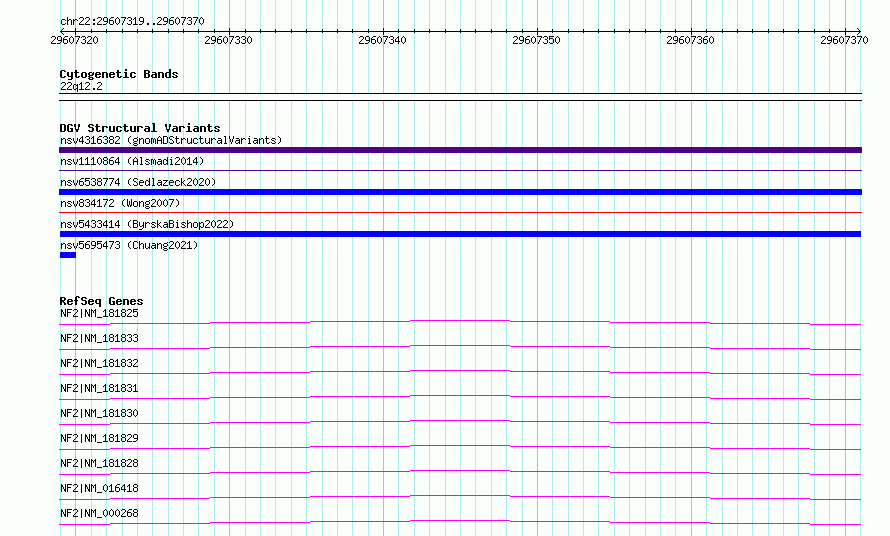Click the DGV Structural Variants track title

pos(140,128)
